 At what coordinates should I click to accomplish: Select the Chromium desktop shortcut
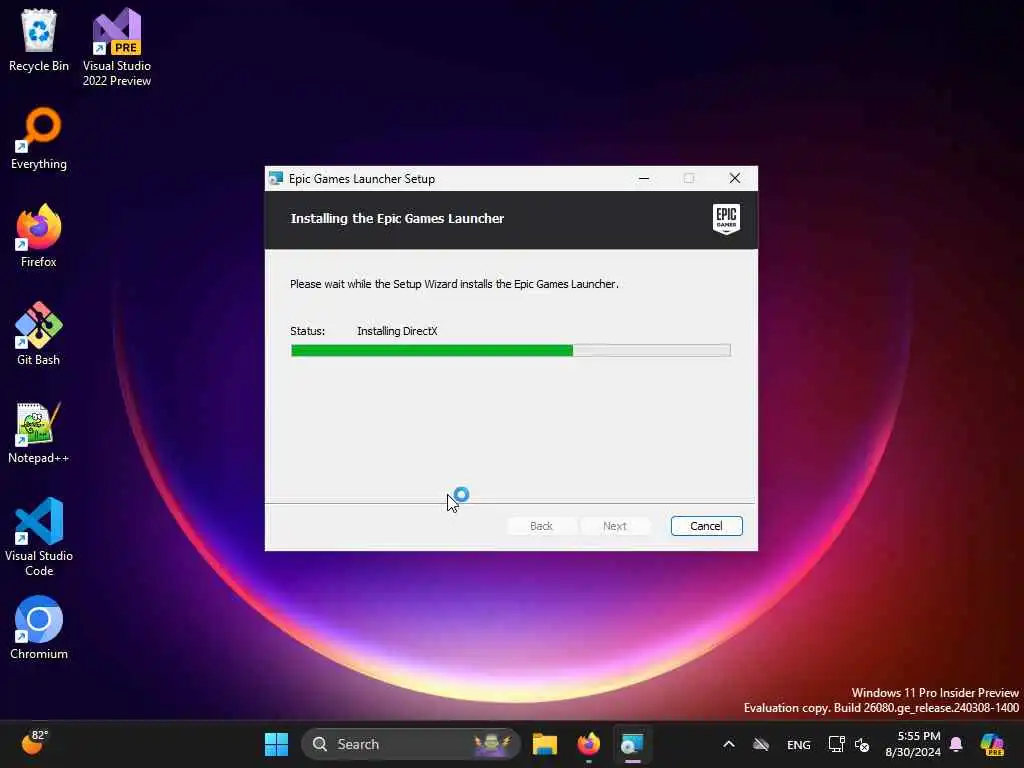click(39, 628)
